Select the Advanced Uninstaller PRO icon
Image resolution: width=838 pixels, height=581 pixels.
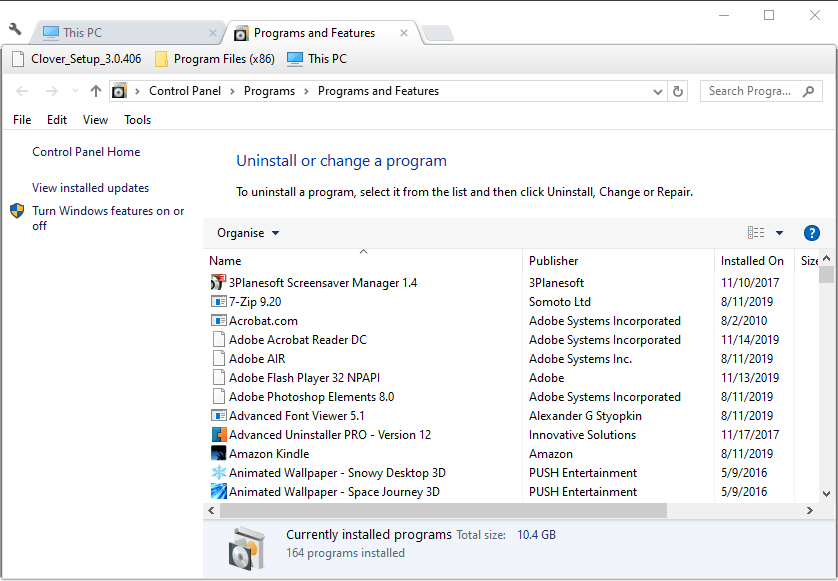tap(219, 435)
